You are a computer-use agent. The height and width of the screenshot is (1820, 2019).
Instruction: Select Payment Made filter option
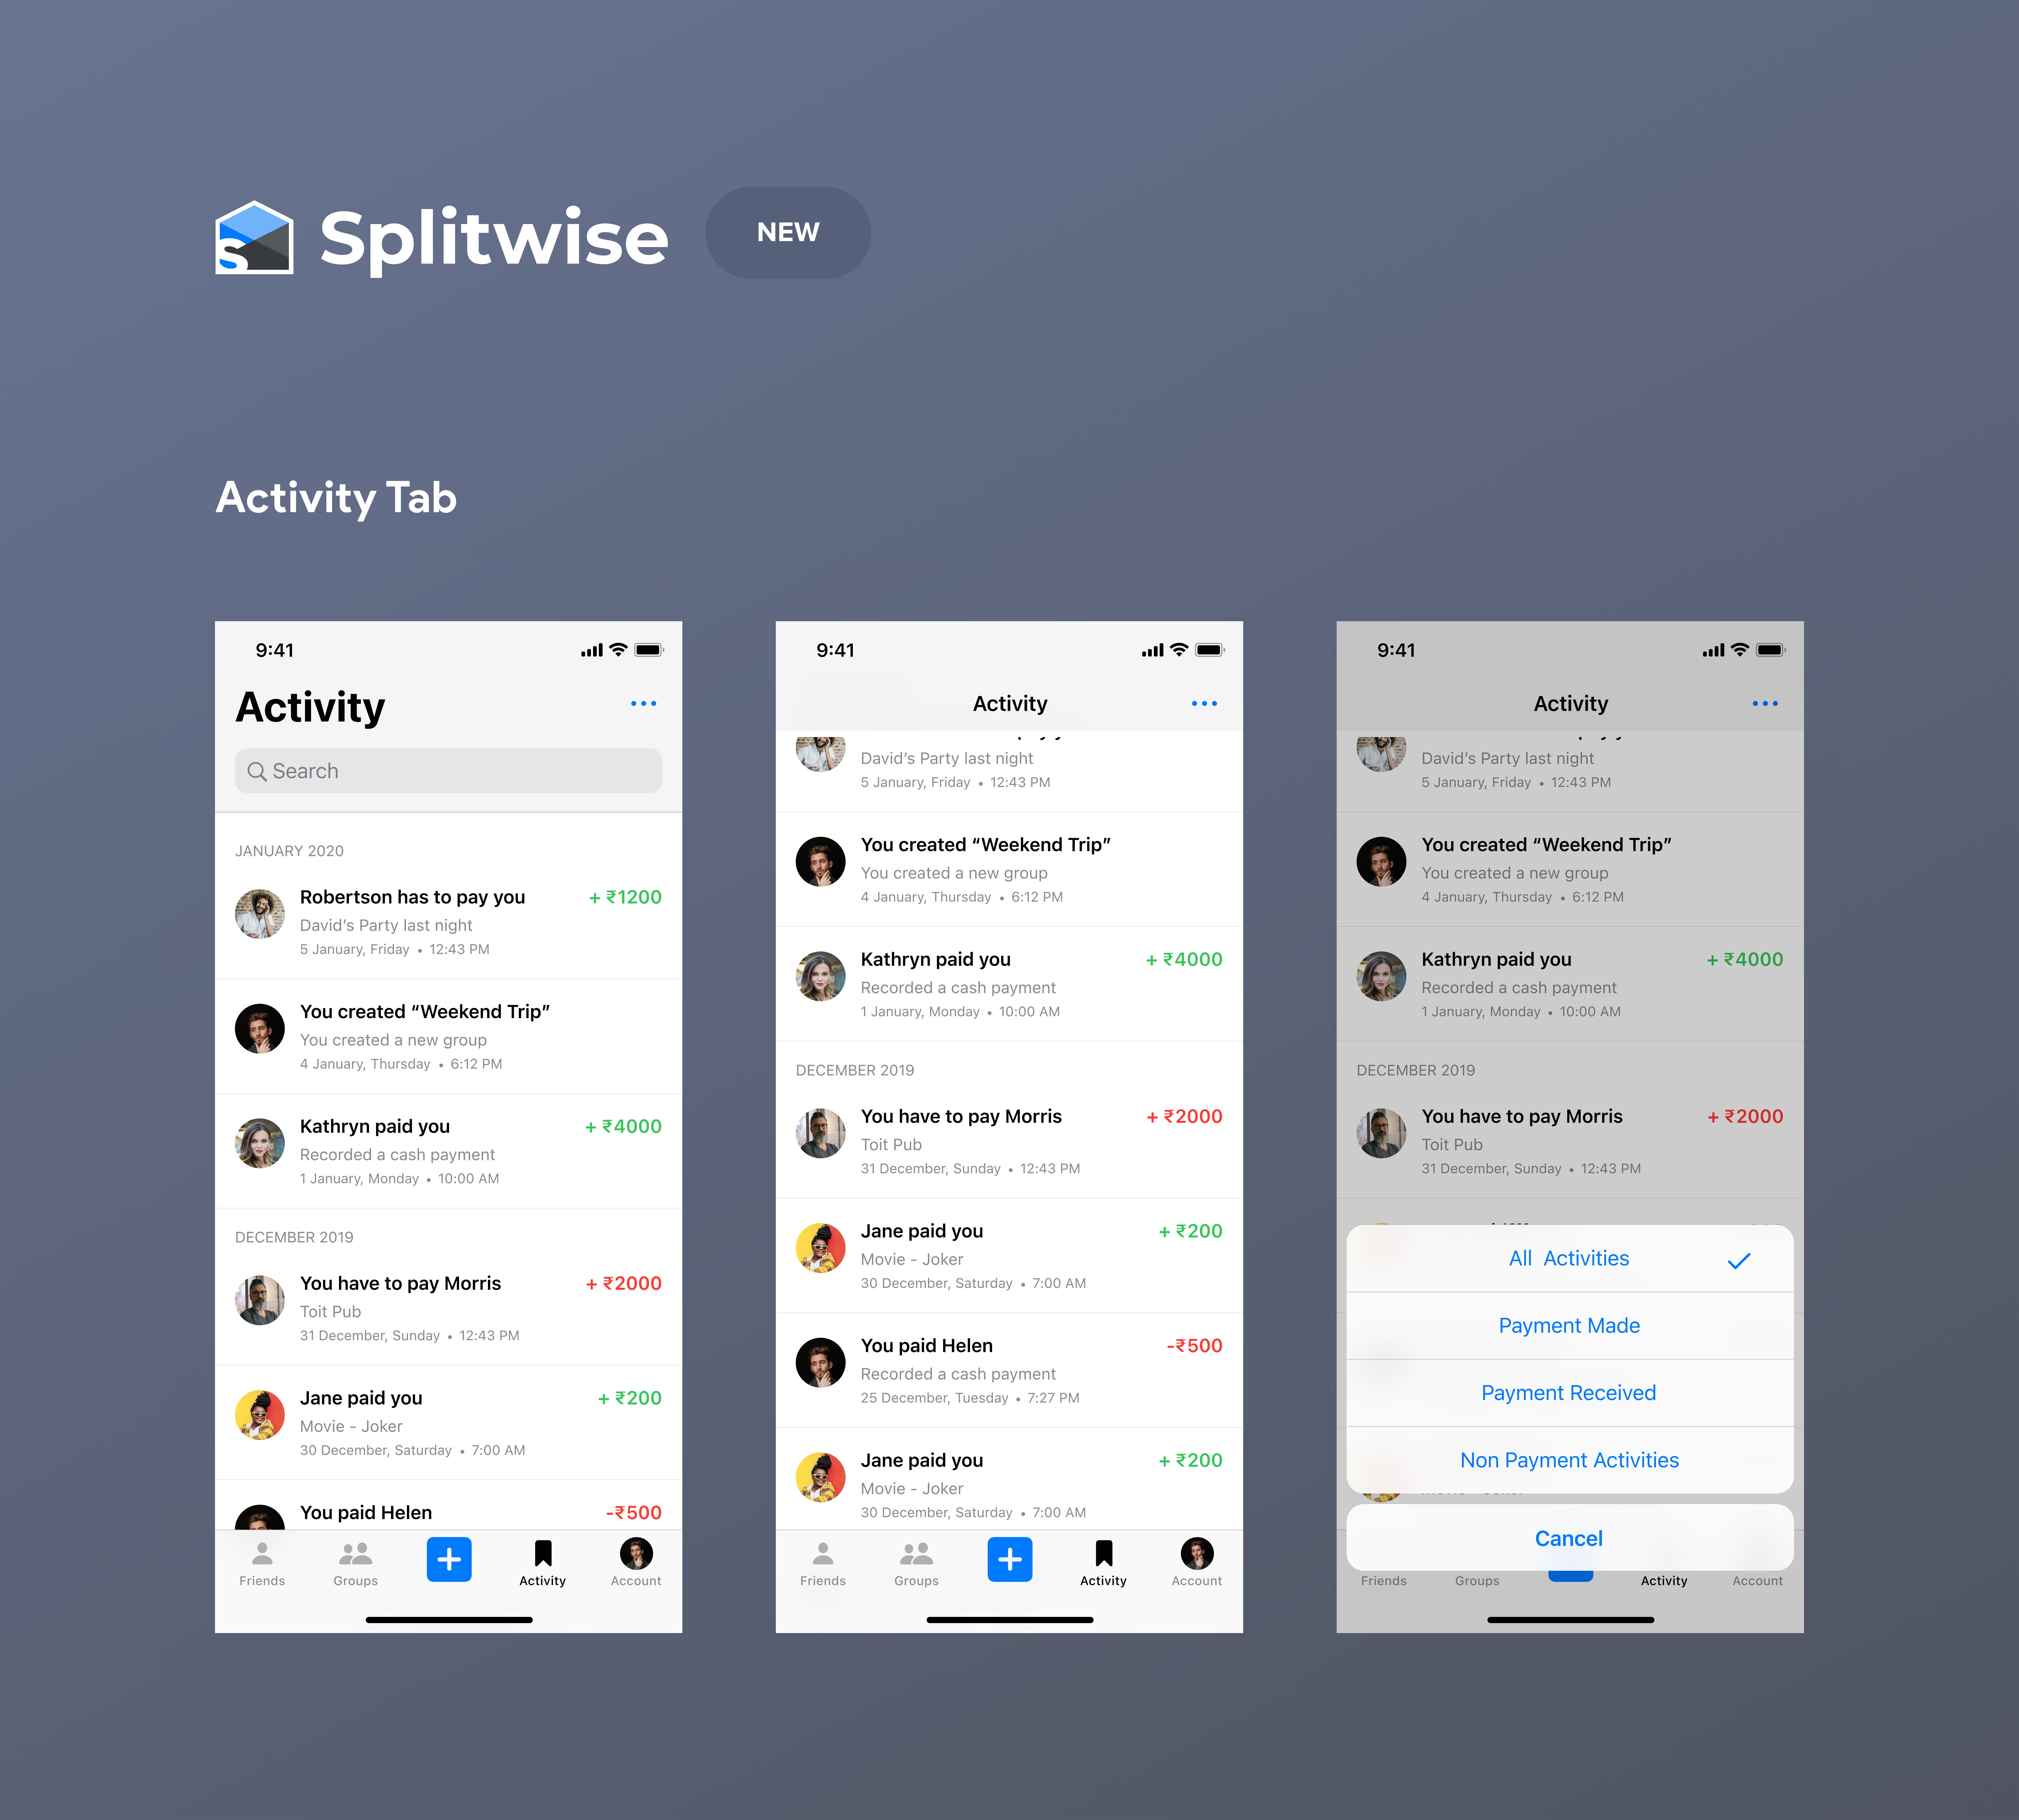(x=1569, y=1325)
